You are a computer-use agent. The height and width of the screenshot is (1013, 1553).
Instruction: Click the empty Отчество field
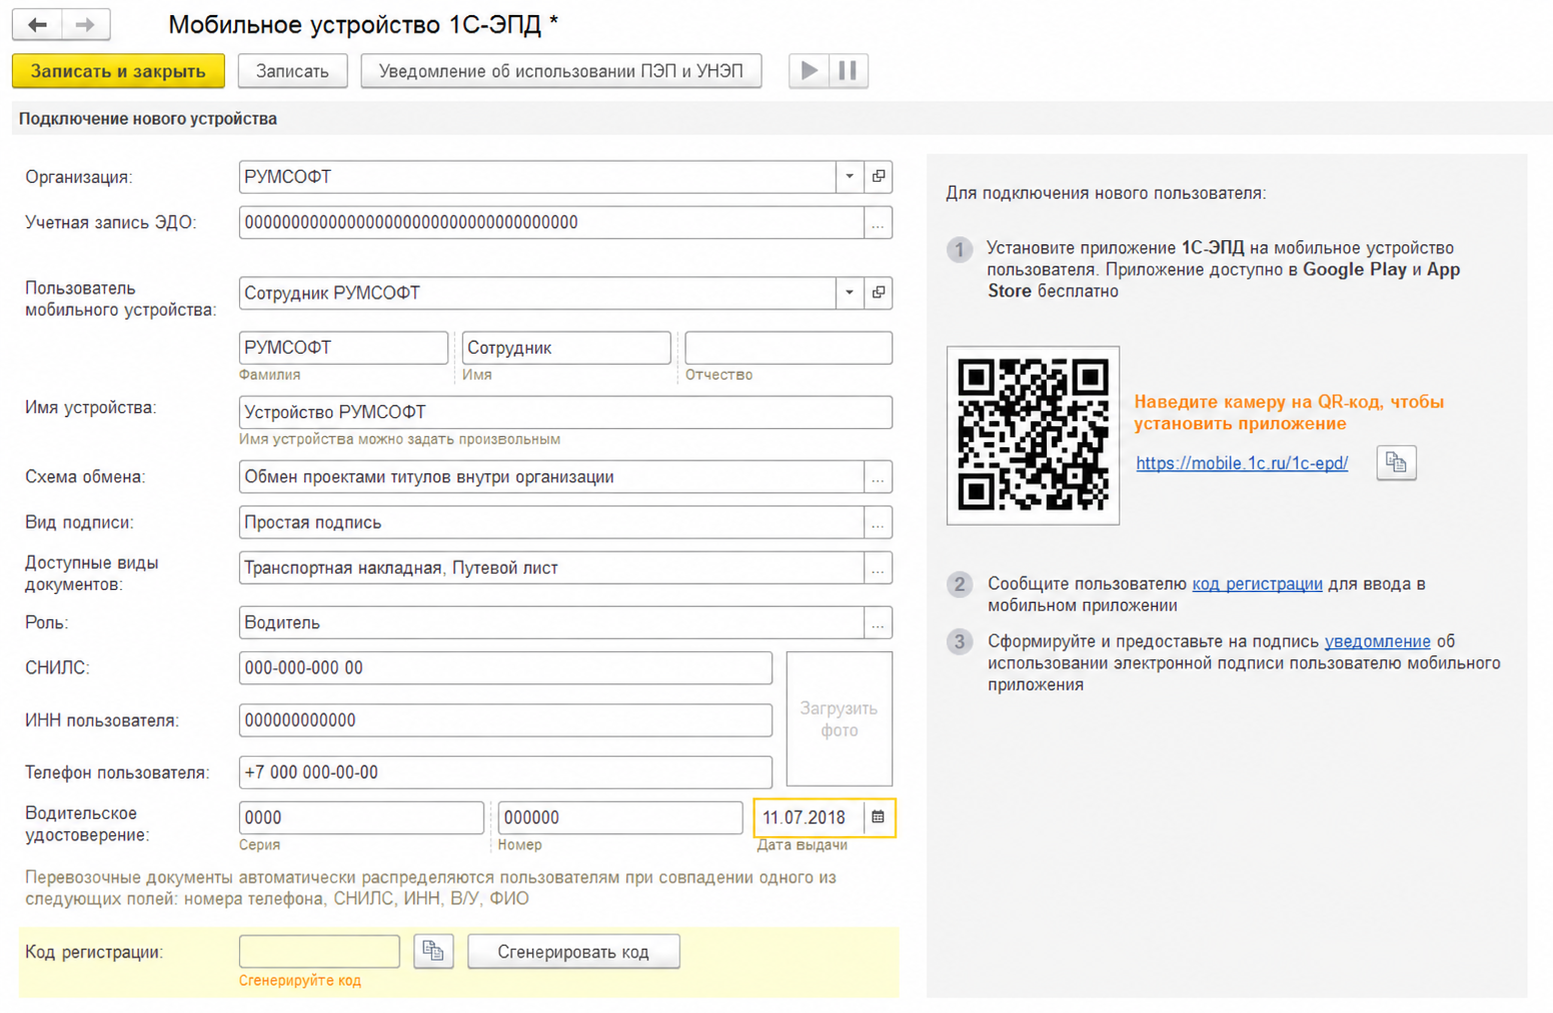pyautogui.click(x=788, y=348)
